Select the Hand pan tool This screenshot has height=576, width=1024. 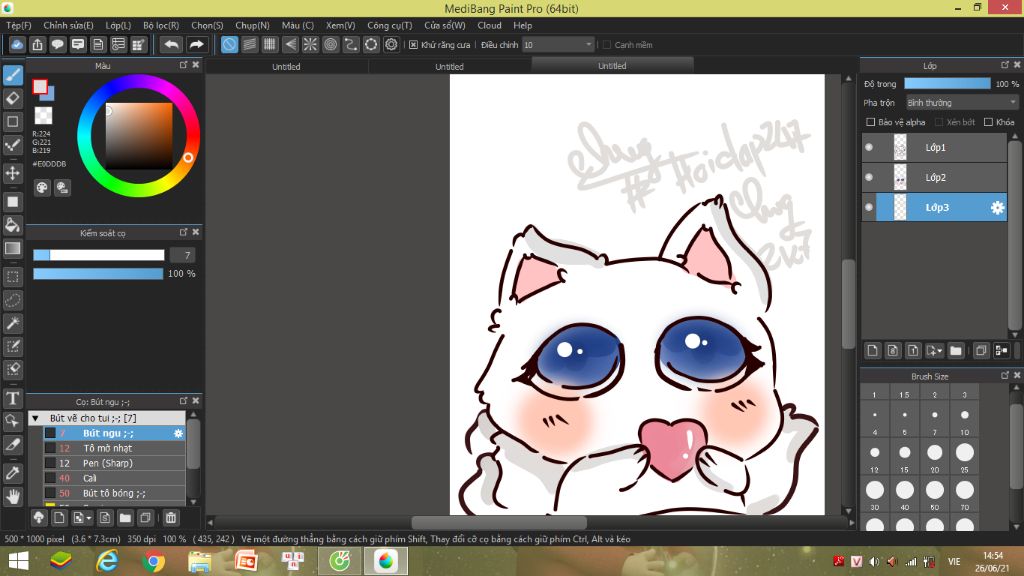coord(12,496)
